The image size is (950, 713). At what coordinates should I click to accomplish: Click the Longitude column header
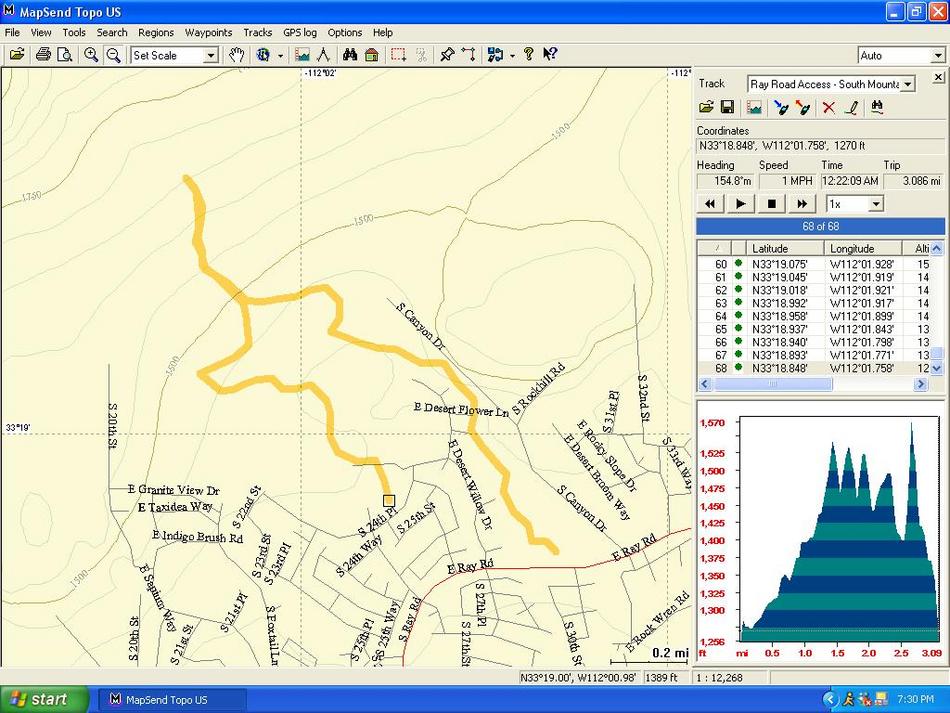tap(863, 248)
